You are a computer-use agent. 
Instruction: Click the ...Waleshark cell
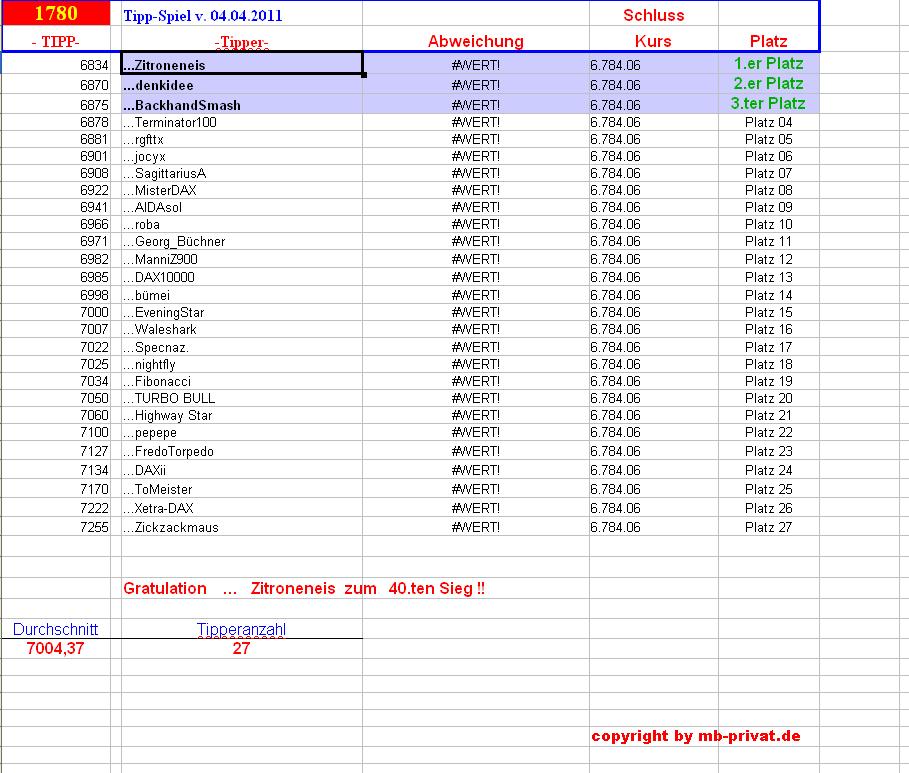pos(242,329)
